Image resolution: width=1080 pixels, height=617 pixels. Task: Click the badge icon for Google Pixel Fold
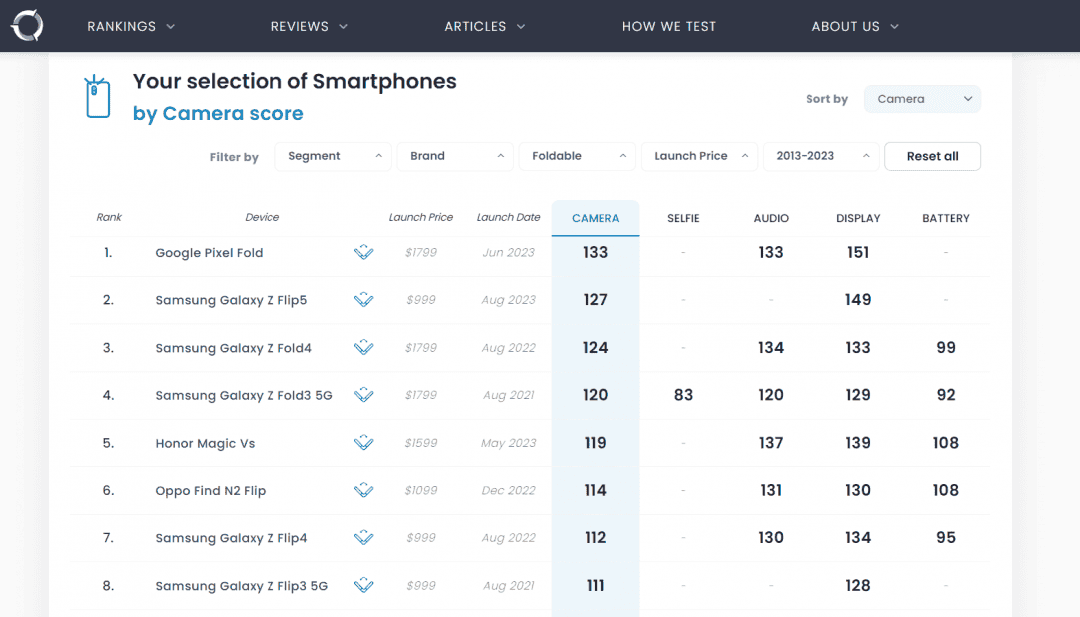pos(364,252)
